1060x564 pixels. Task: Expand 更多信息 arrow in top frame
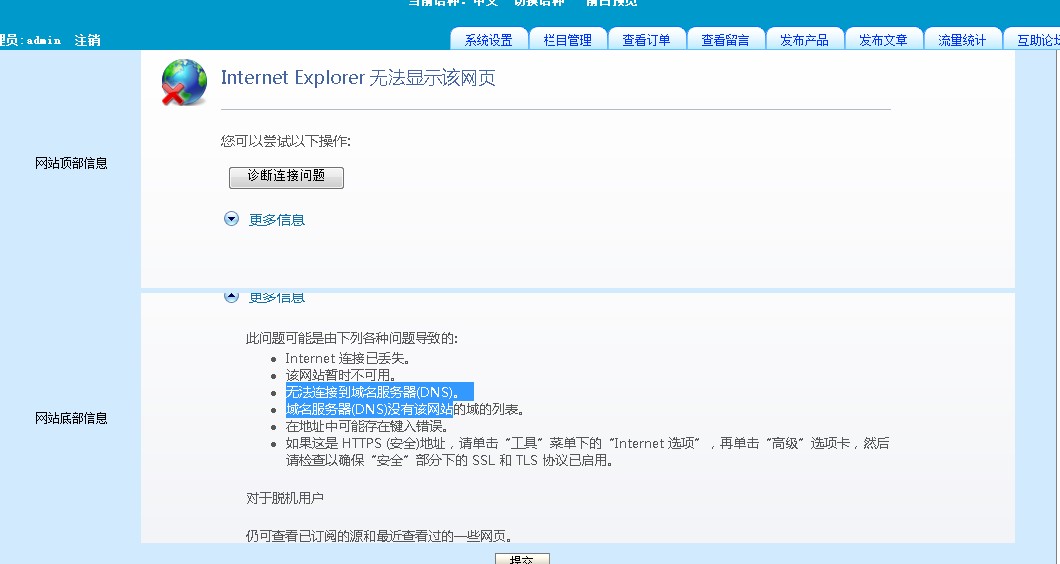[x=232, y=219]
